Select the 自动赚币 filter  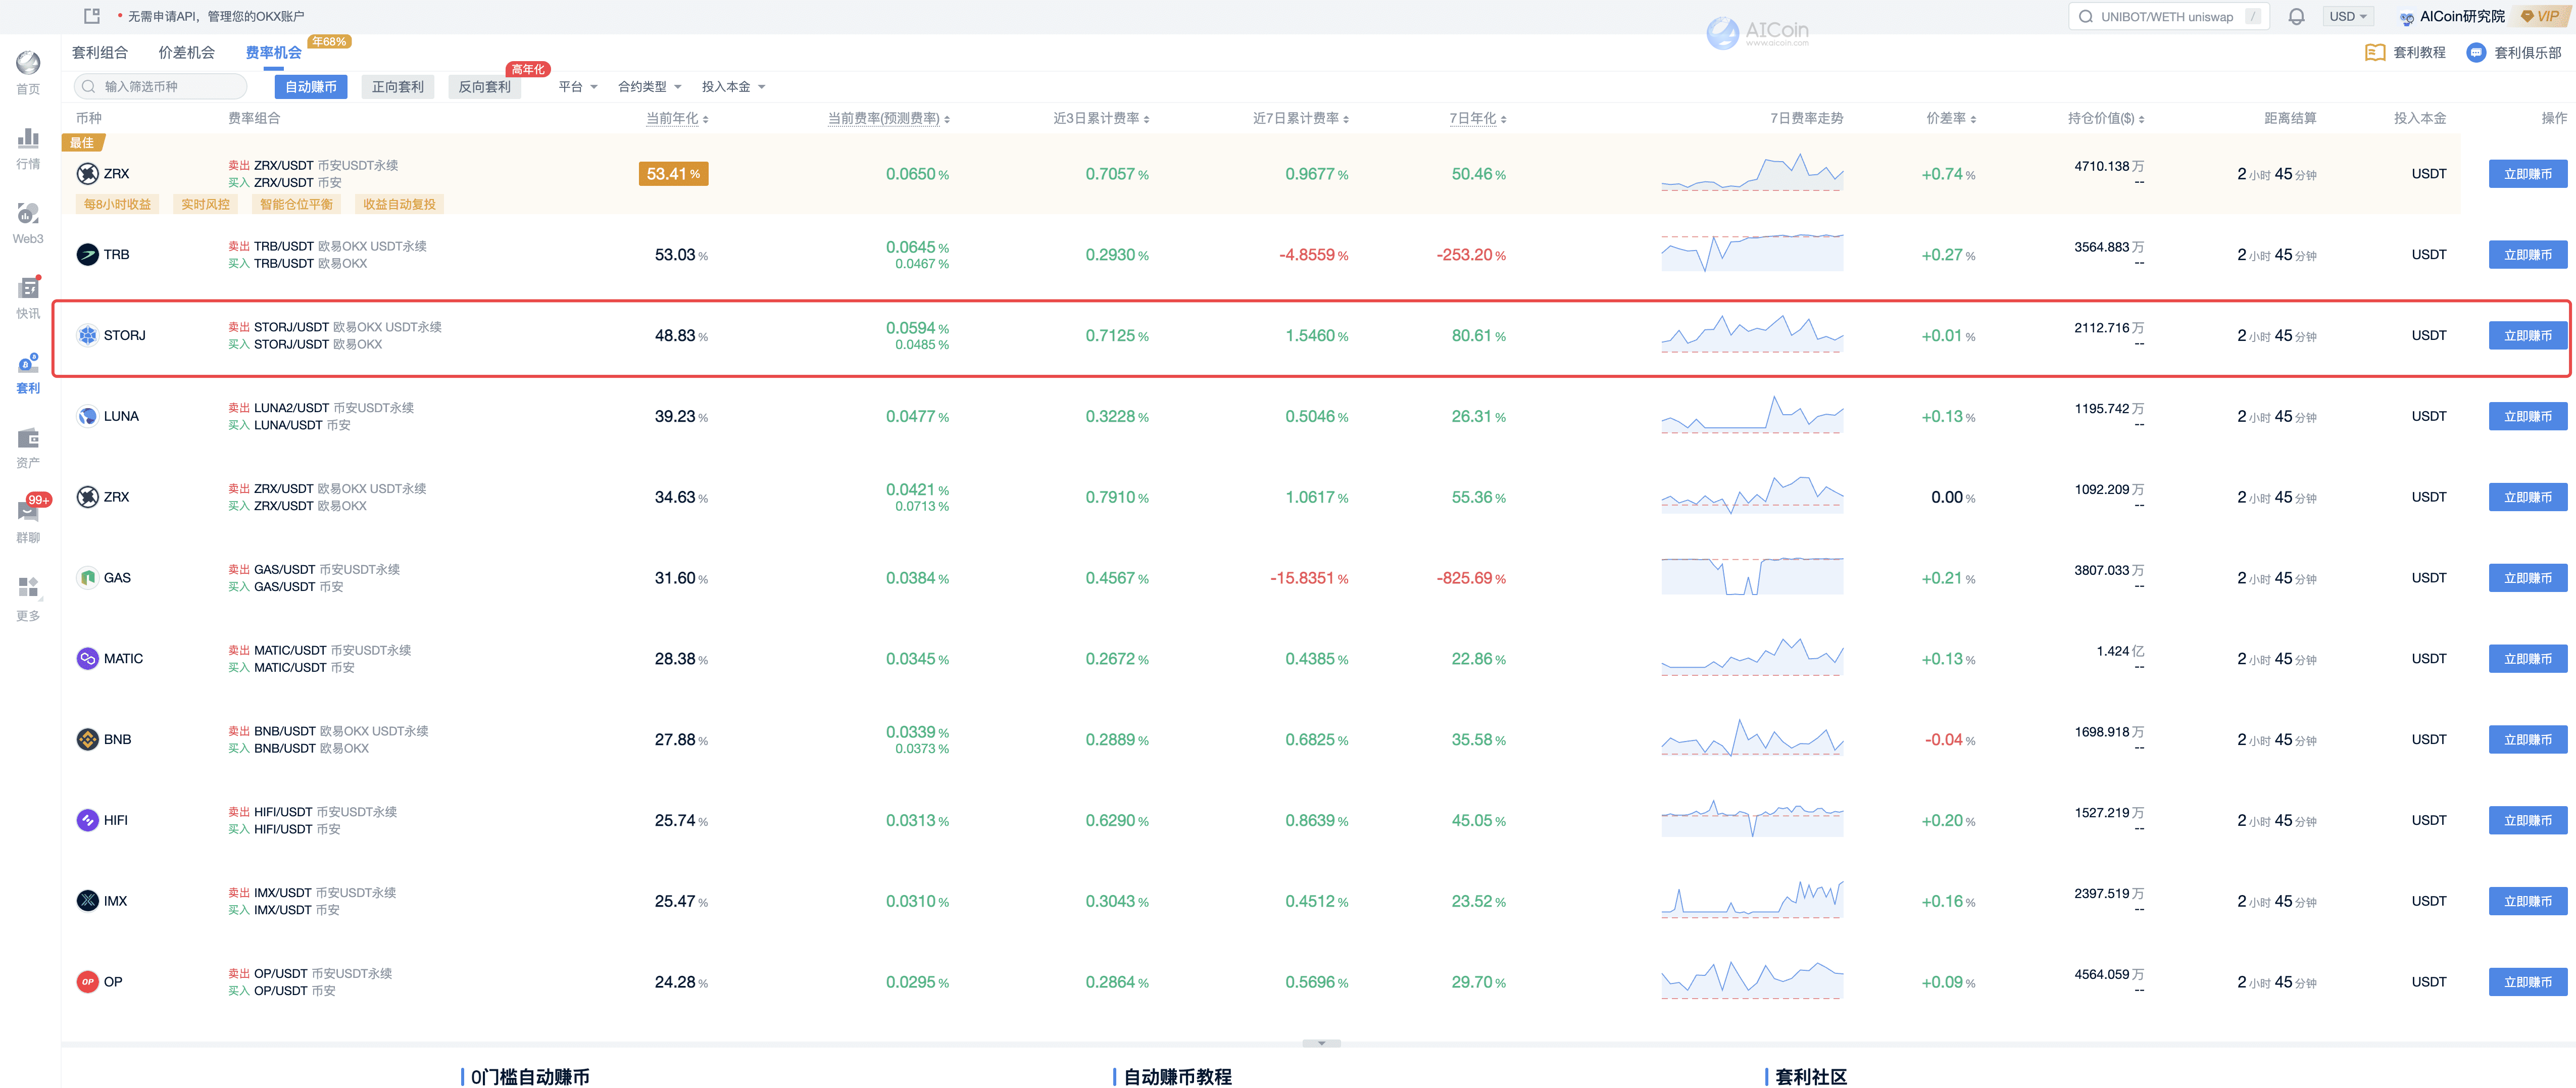(x=311, y=87)
